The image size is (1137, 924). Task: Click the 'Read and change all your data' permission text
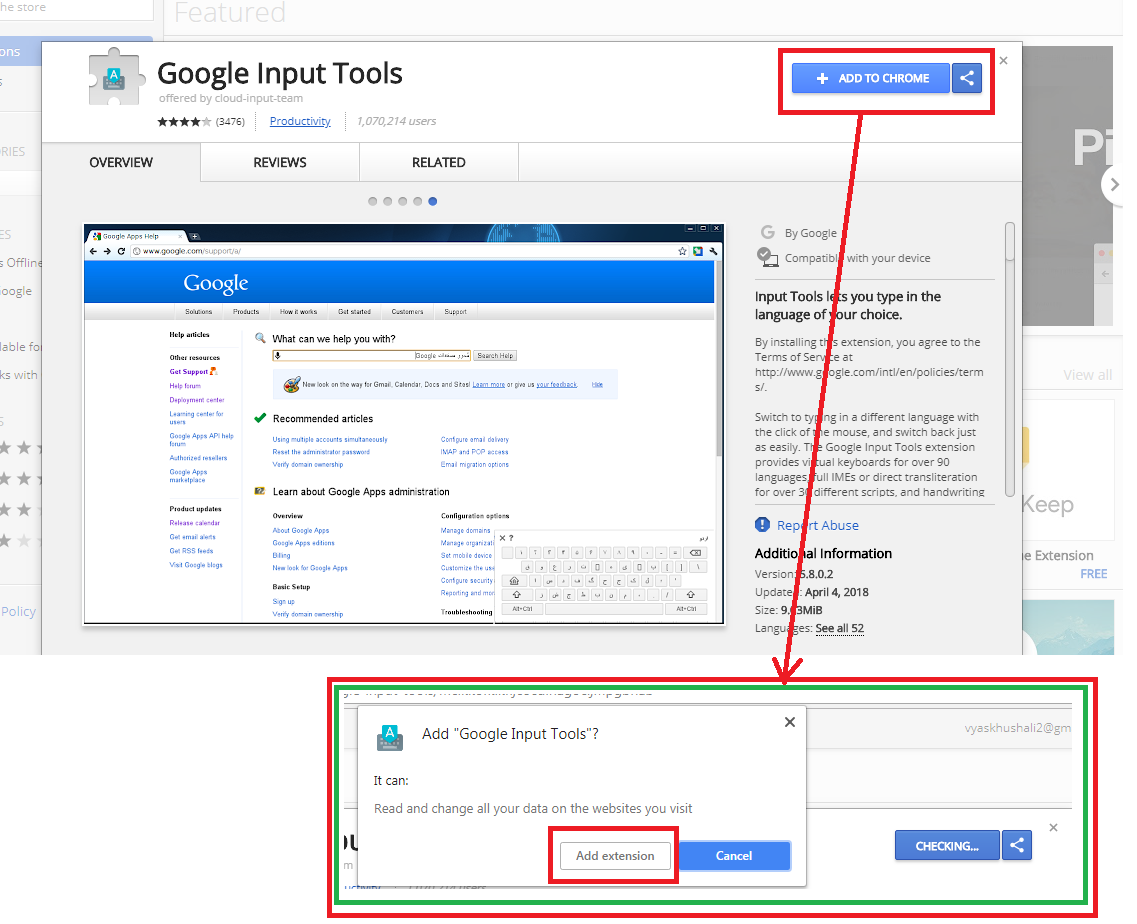[533, 809]
